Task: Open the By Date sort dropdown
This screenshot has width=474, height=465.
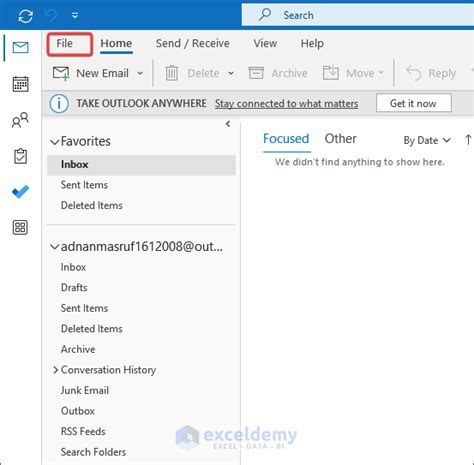Action: tap(427, 140)
